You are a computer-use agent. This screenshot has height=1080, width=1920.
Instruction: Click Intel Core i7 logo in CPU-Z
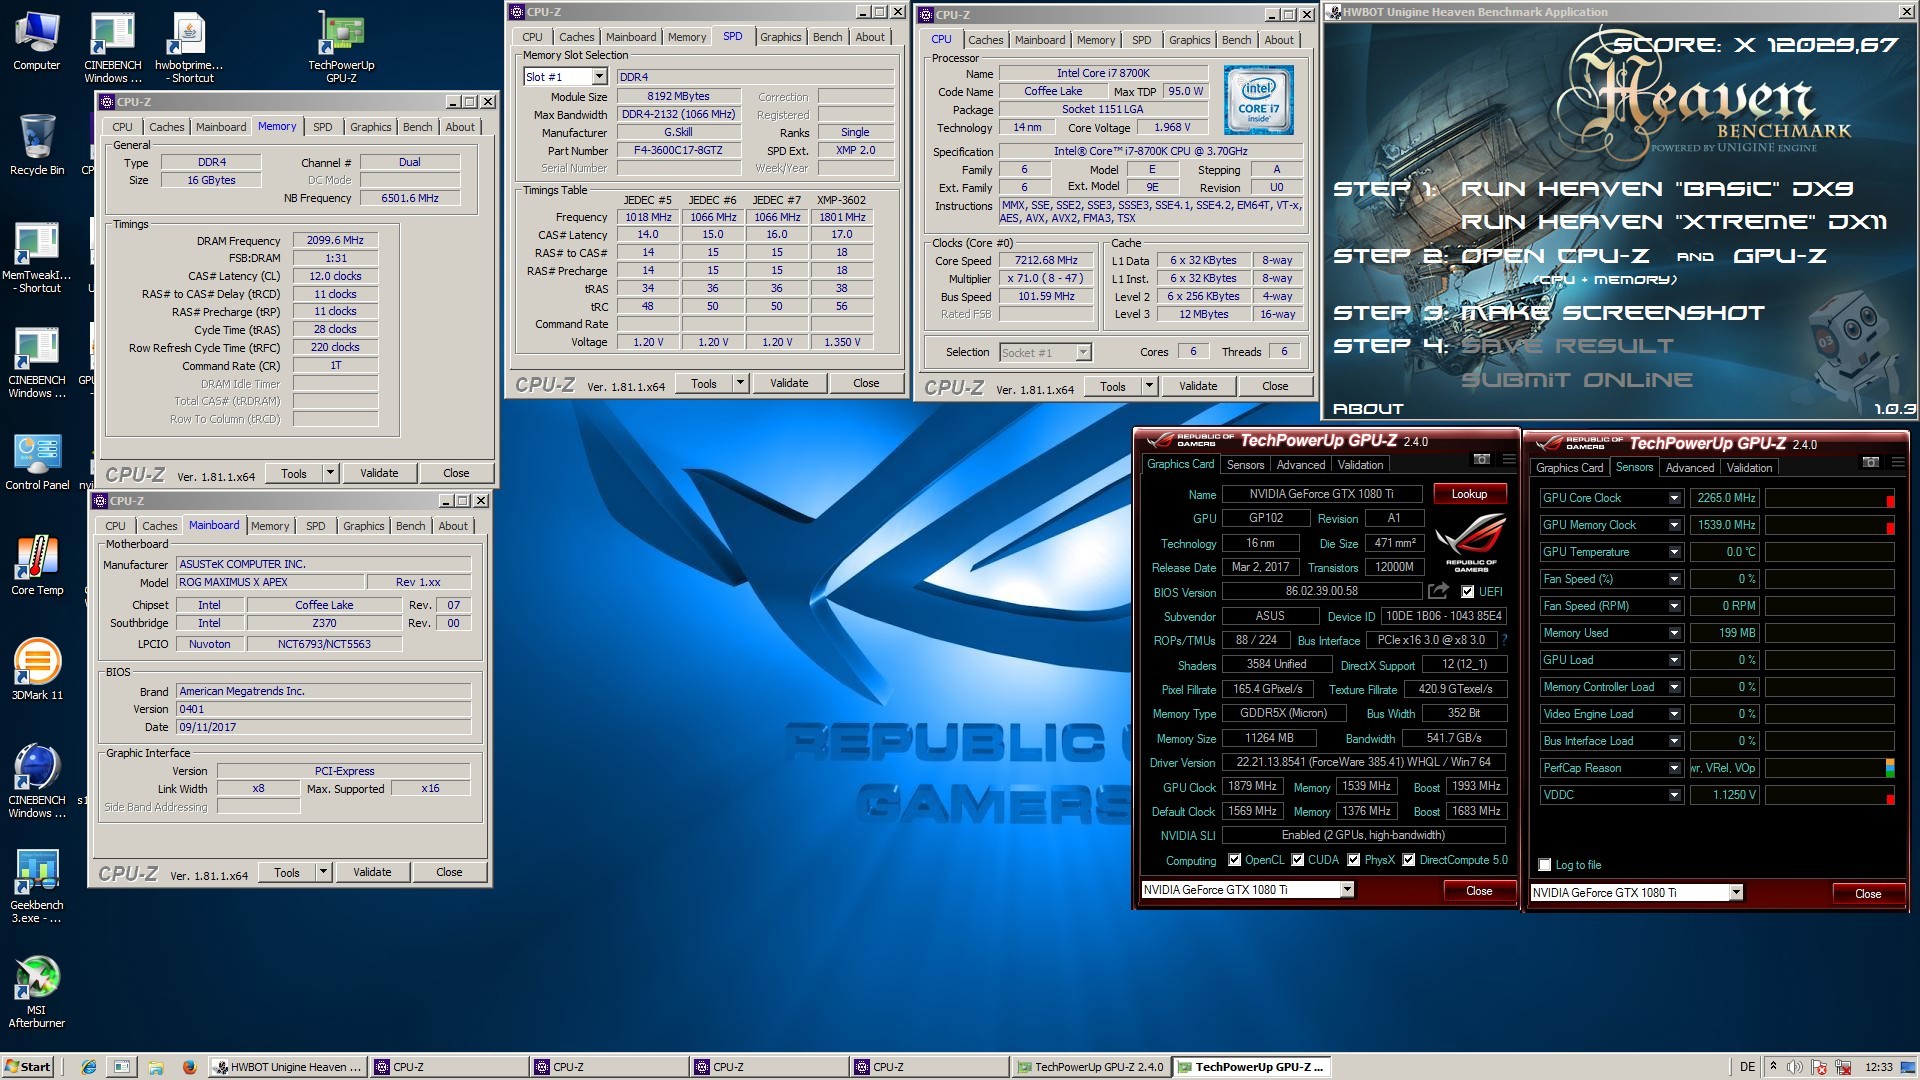[1259, 100]
